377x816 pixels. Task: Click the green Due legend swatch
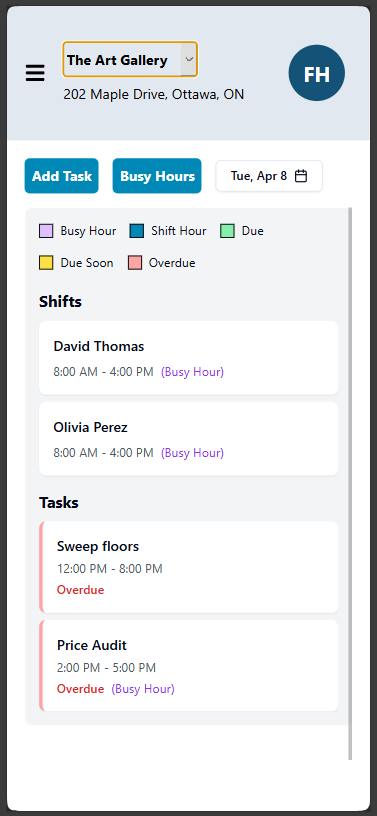tap(228, 231)
